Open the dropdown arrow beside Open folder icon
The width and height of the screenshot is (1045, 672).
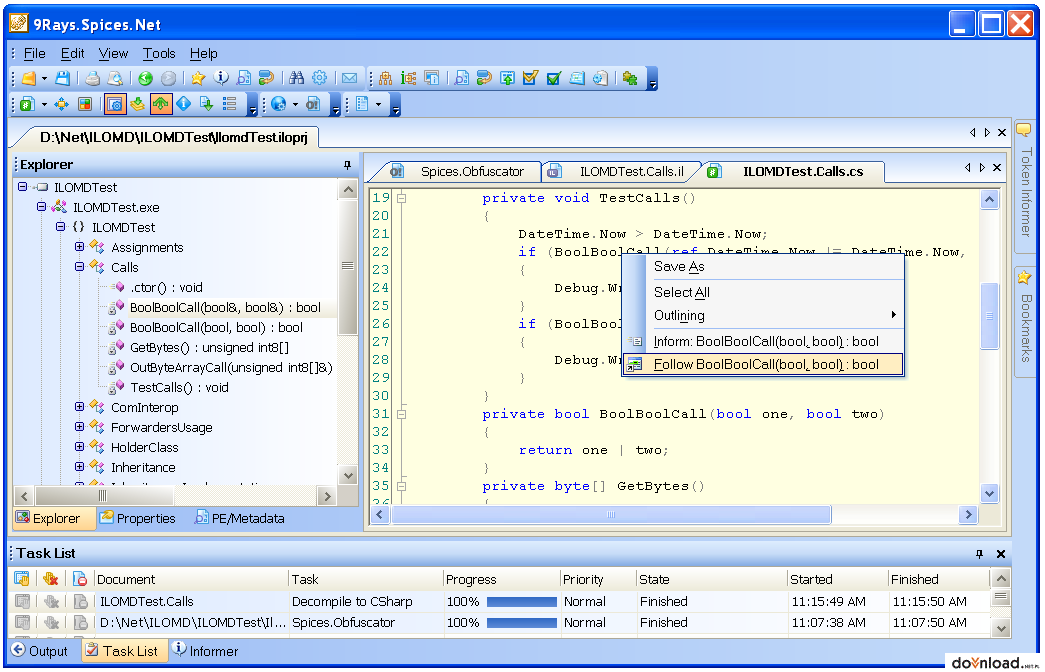44,79
